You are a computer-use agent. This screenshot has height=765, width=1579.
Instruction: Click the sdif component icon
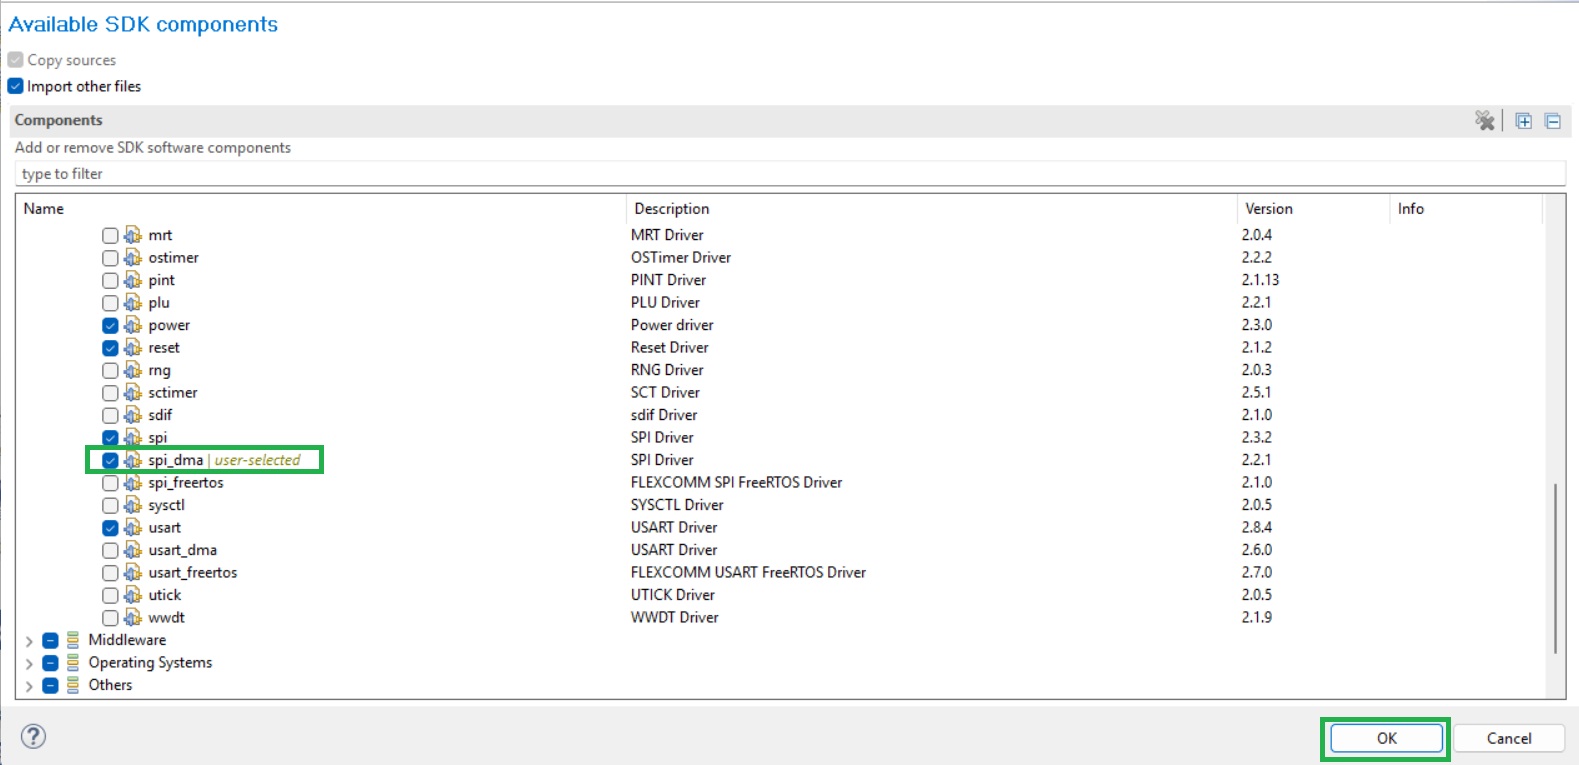click(133, 415)
